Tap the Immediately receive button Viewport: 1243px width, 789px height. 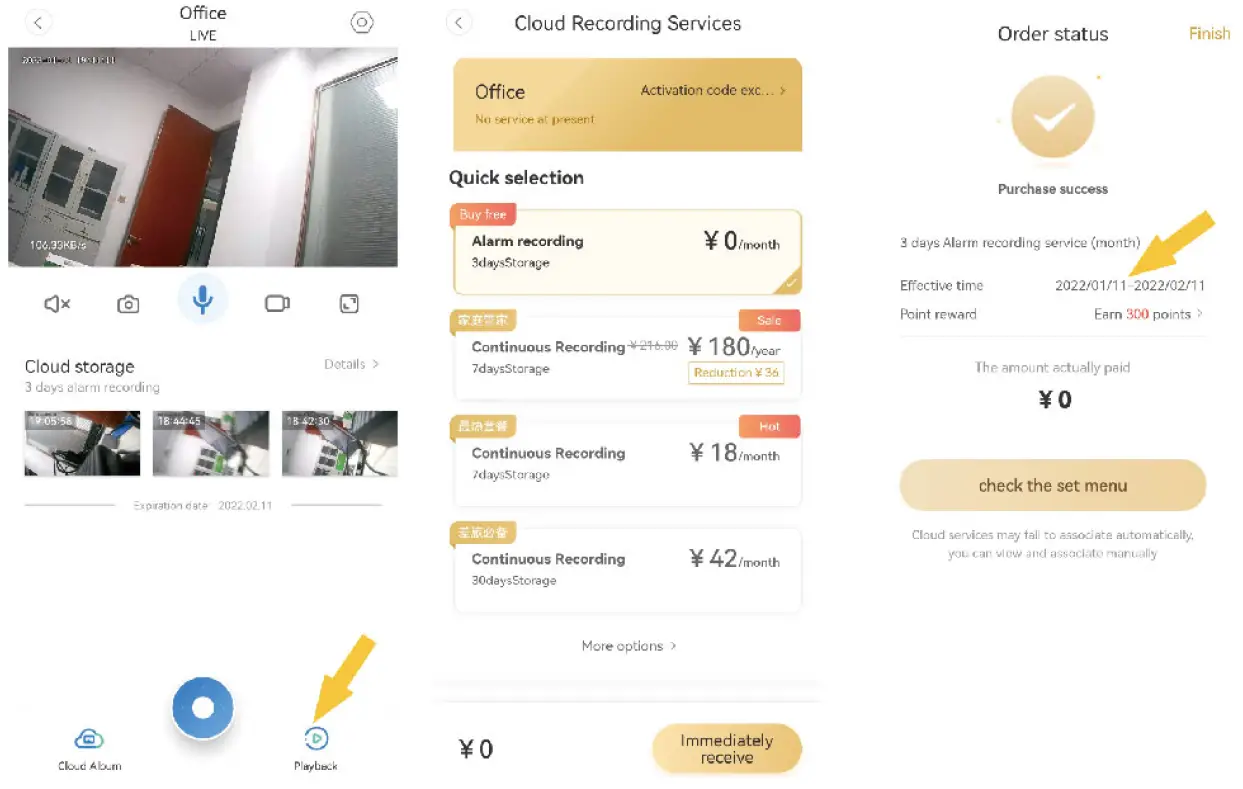coord(726,749)
